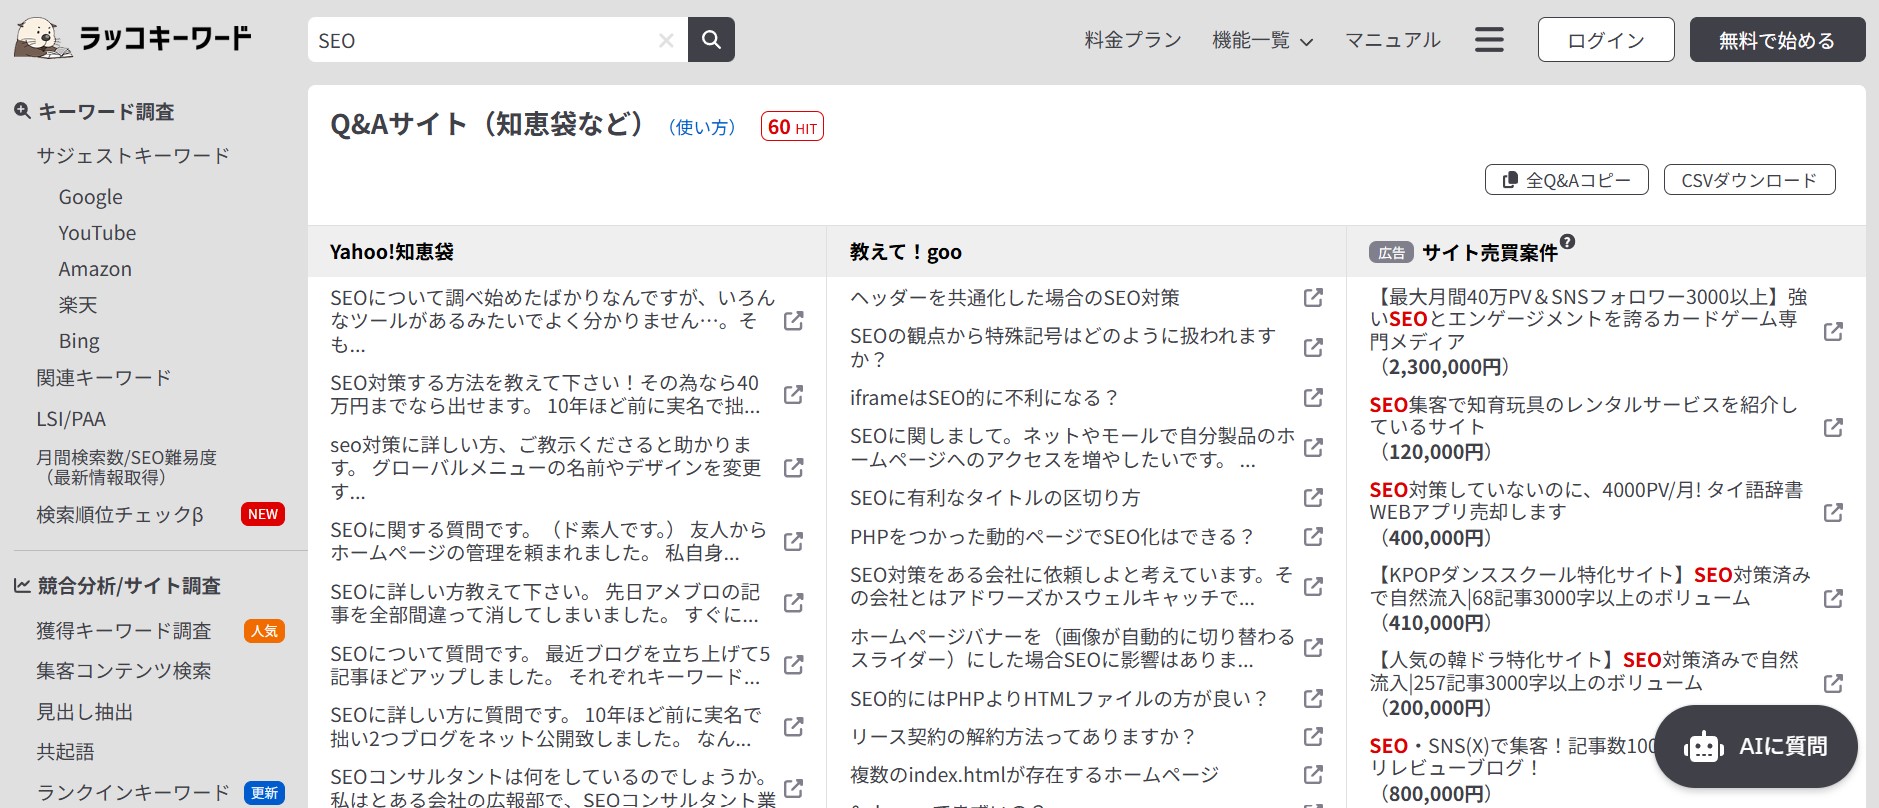The width and height of the screenshot is (1879, 808).
Task: Select 楽天 suggest in sidebar
Action: (78, 305)
